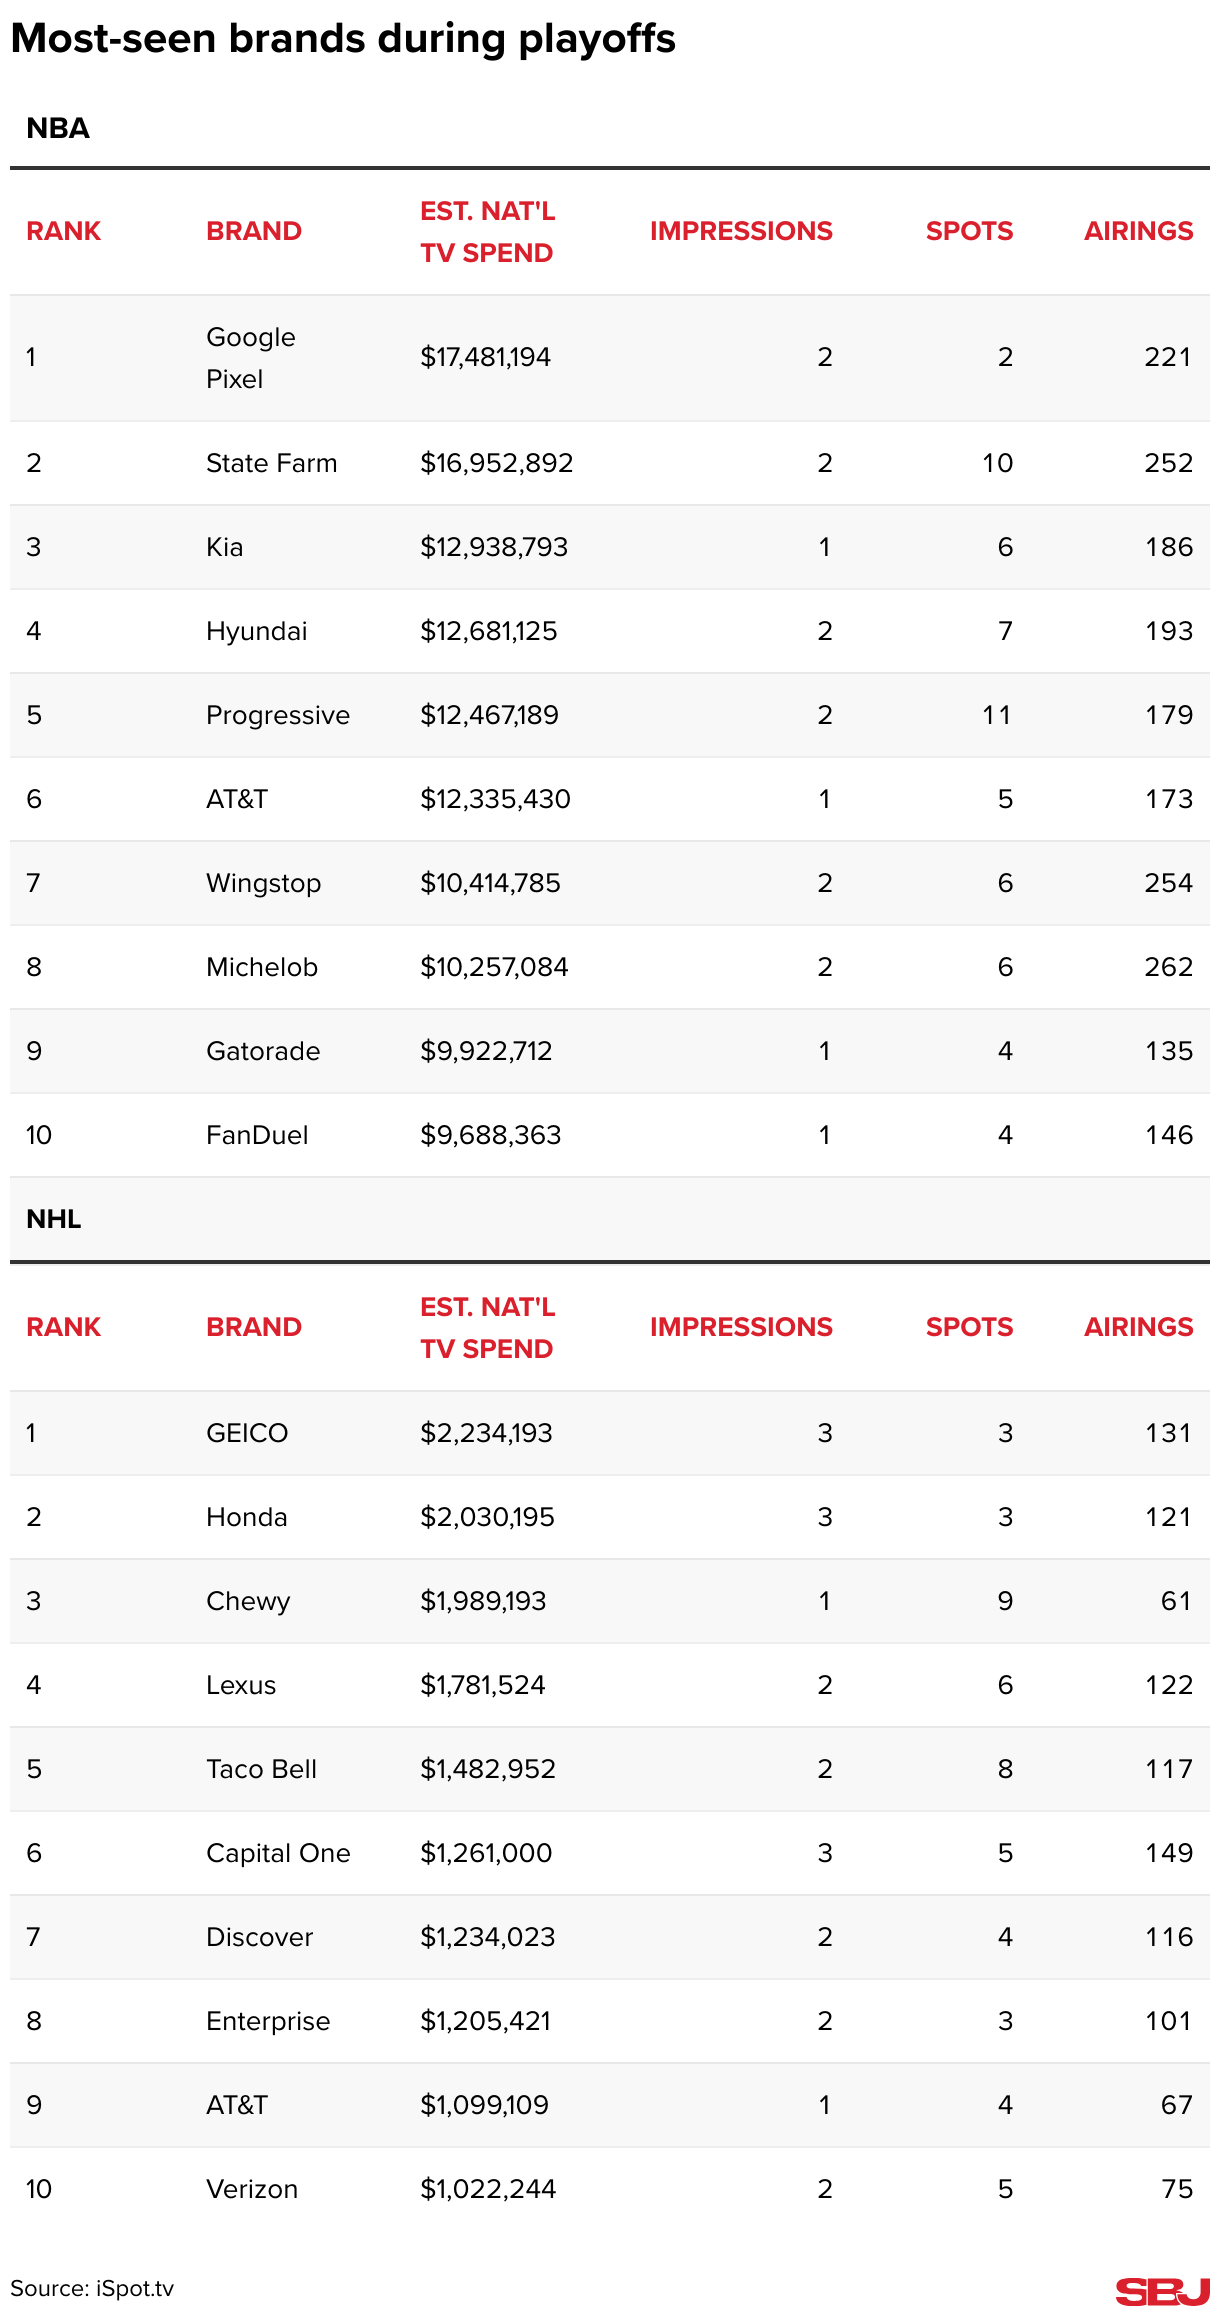
Task: Click NBA table's IMPRESSIONS column header
Action: pos(741,231)
